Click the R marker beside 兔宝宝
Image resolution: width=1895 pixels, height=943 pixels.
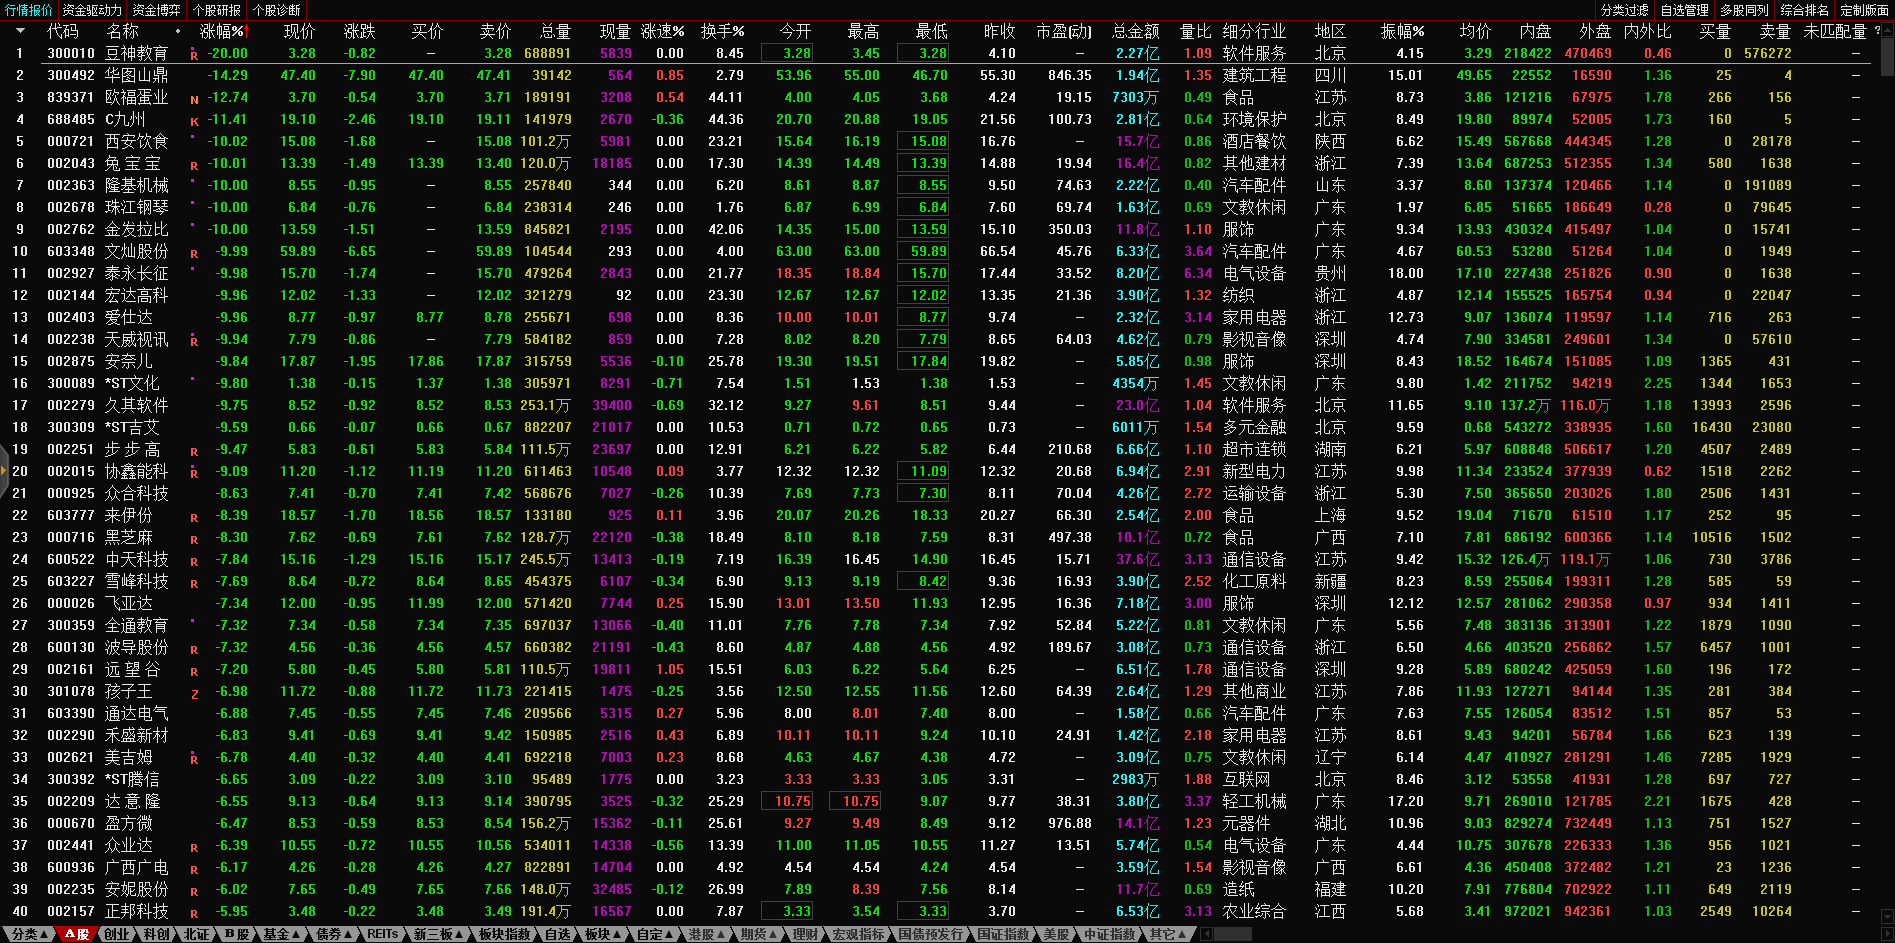coord(194,165)
